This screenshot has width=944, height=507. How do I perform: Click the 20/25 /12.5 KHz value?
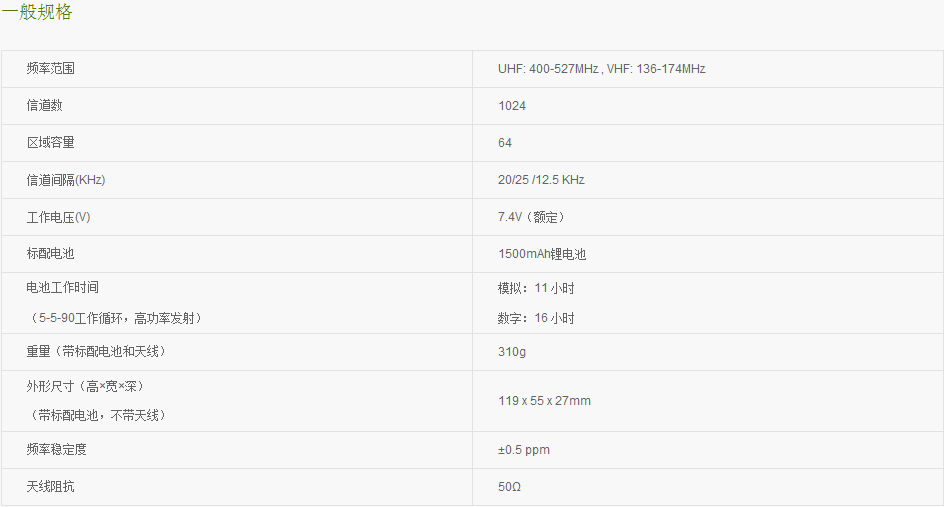[541, 180]
